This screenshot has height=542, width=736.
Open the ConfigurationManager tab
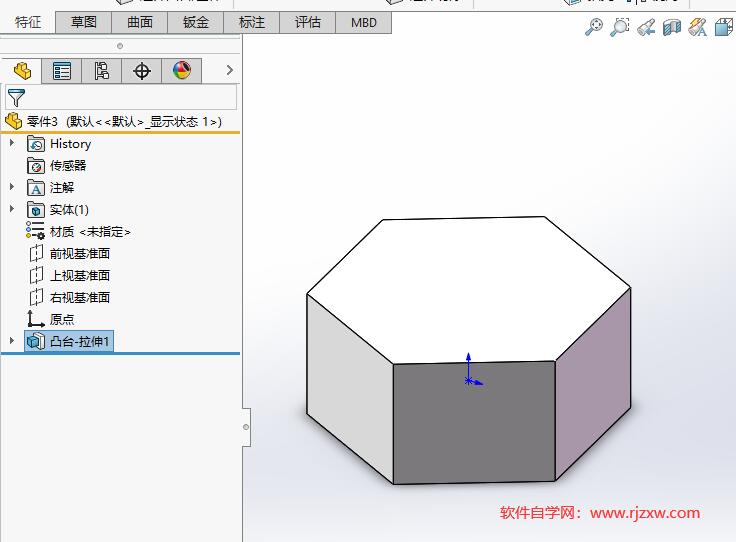click(x=101, y=71)
